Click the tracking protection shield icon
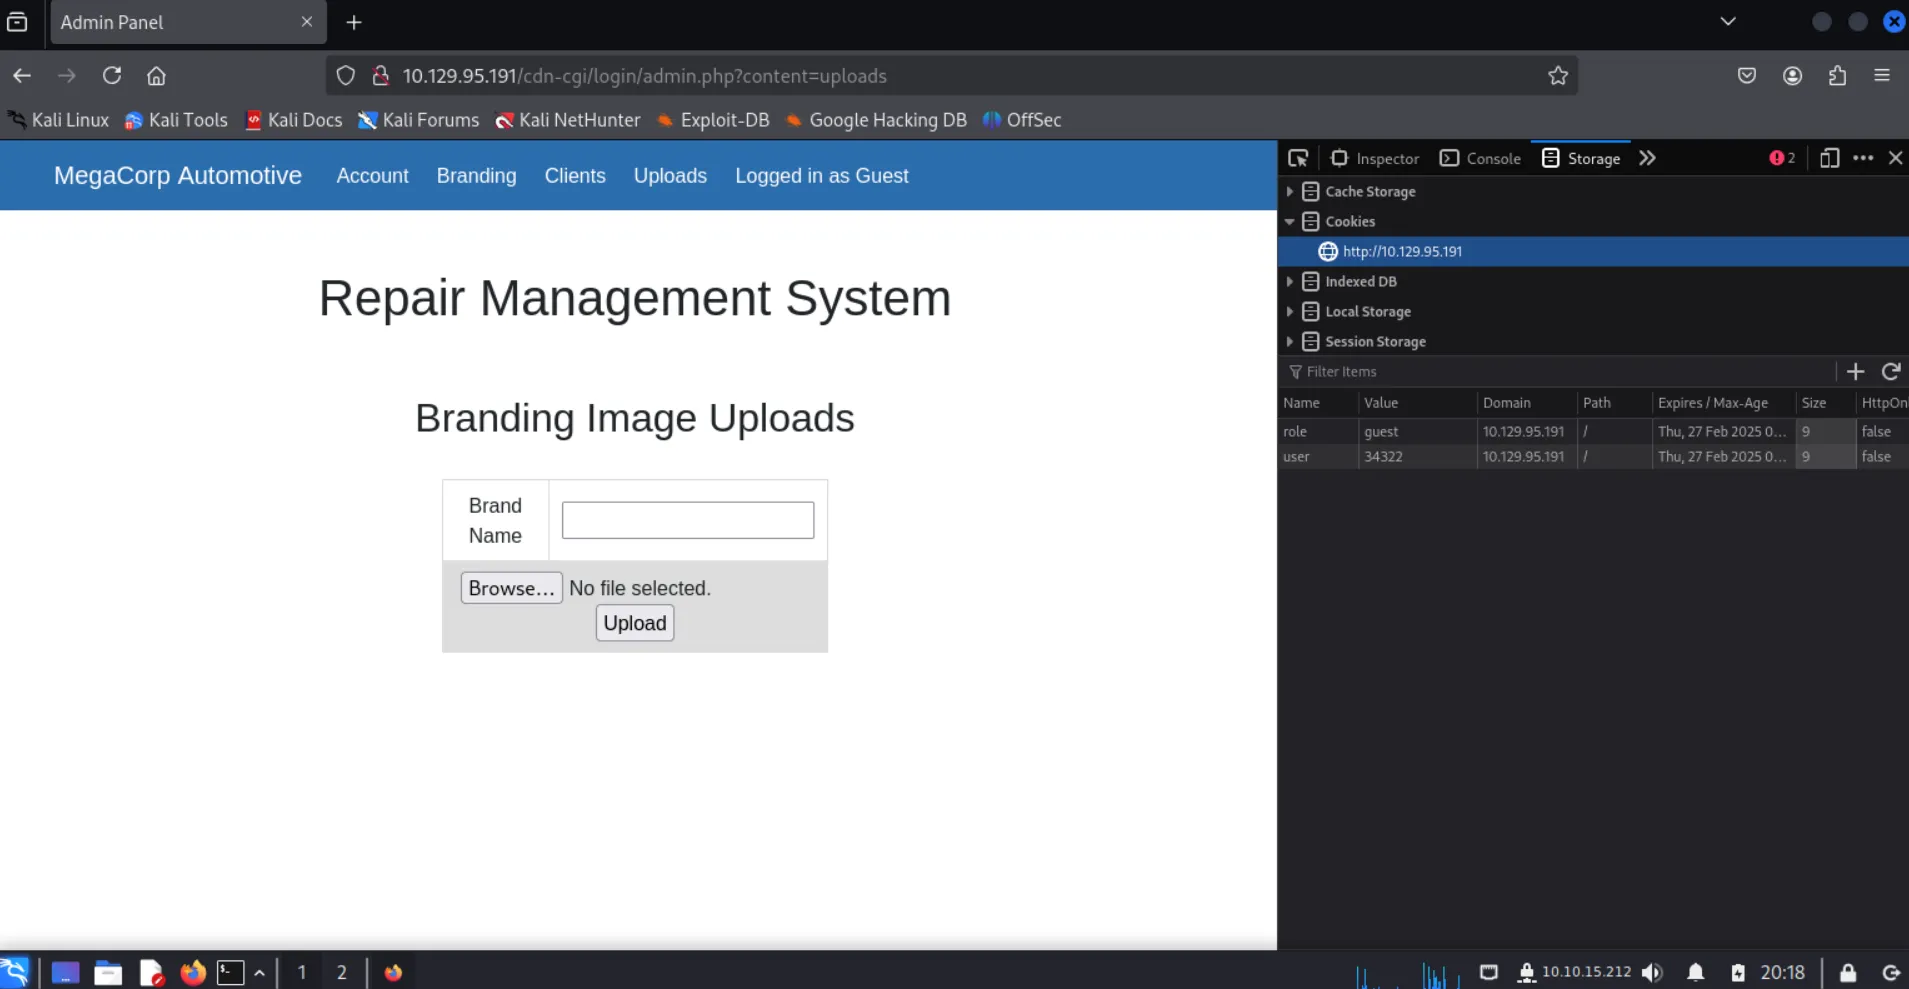This screenshot has height=989, width=1909. pos(345,76)
